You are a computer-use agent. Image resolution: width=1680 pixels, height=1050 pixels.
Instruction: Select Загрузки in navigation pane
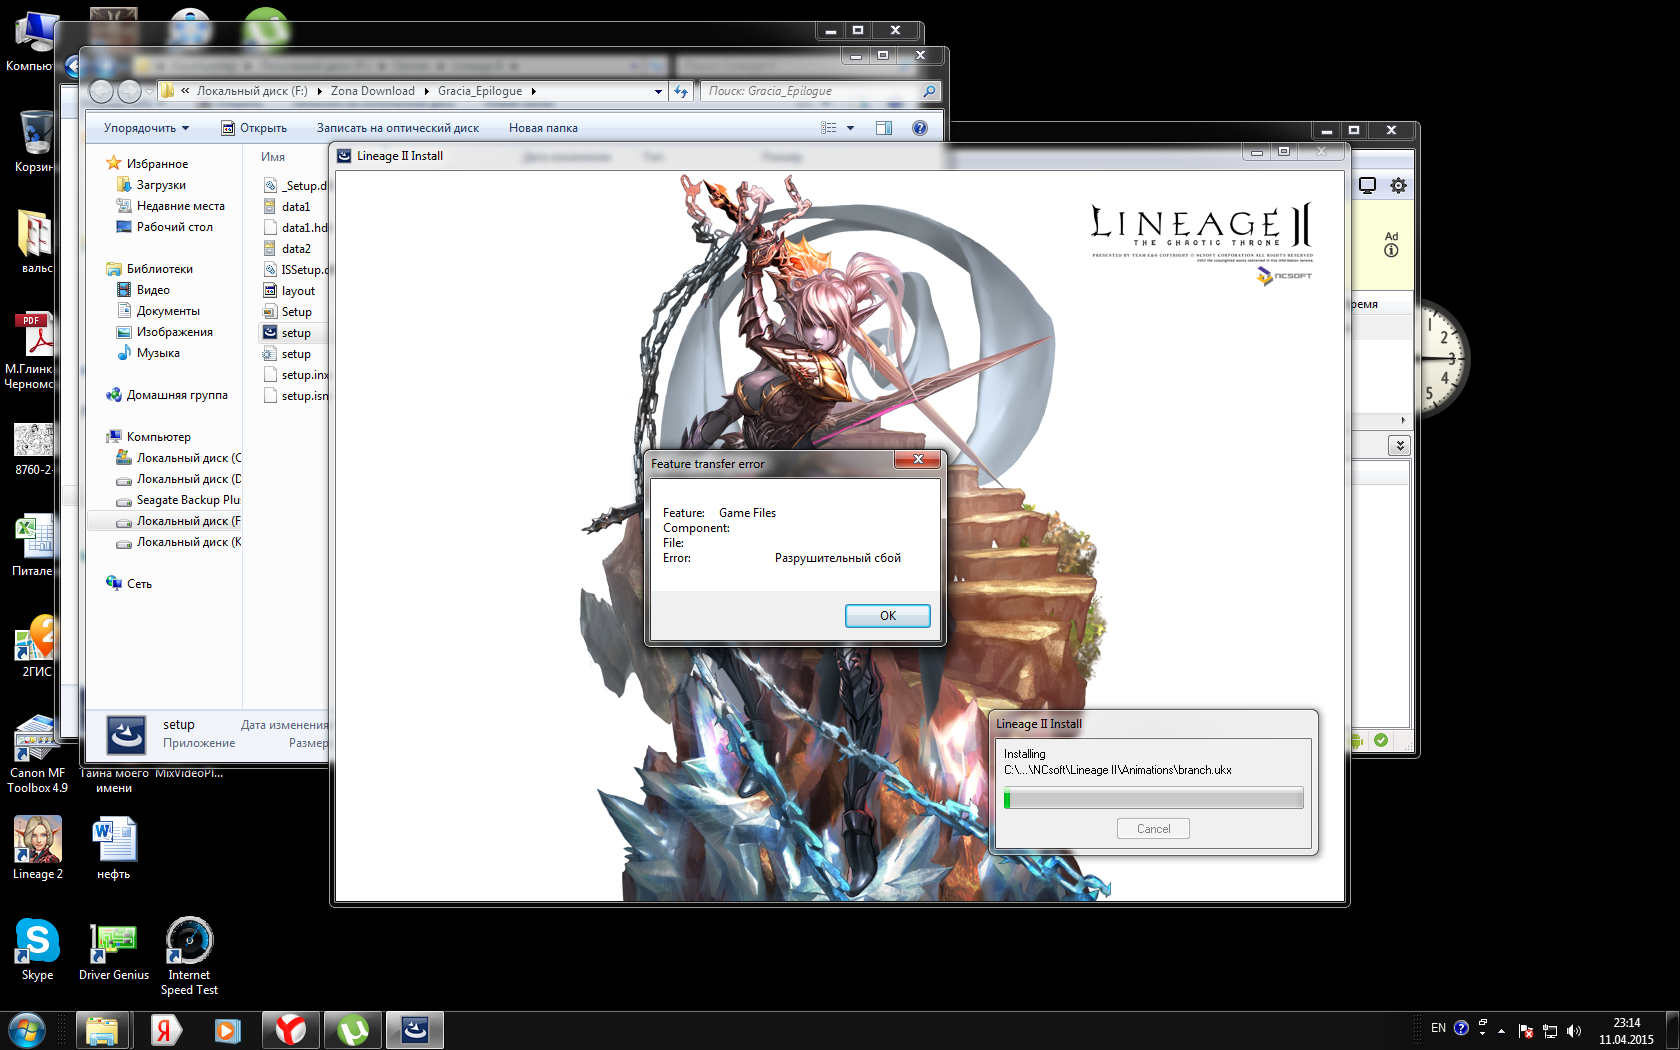tap(161, 185)
